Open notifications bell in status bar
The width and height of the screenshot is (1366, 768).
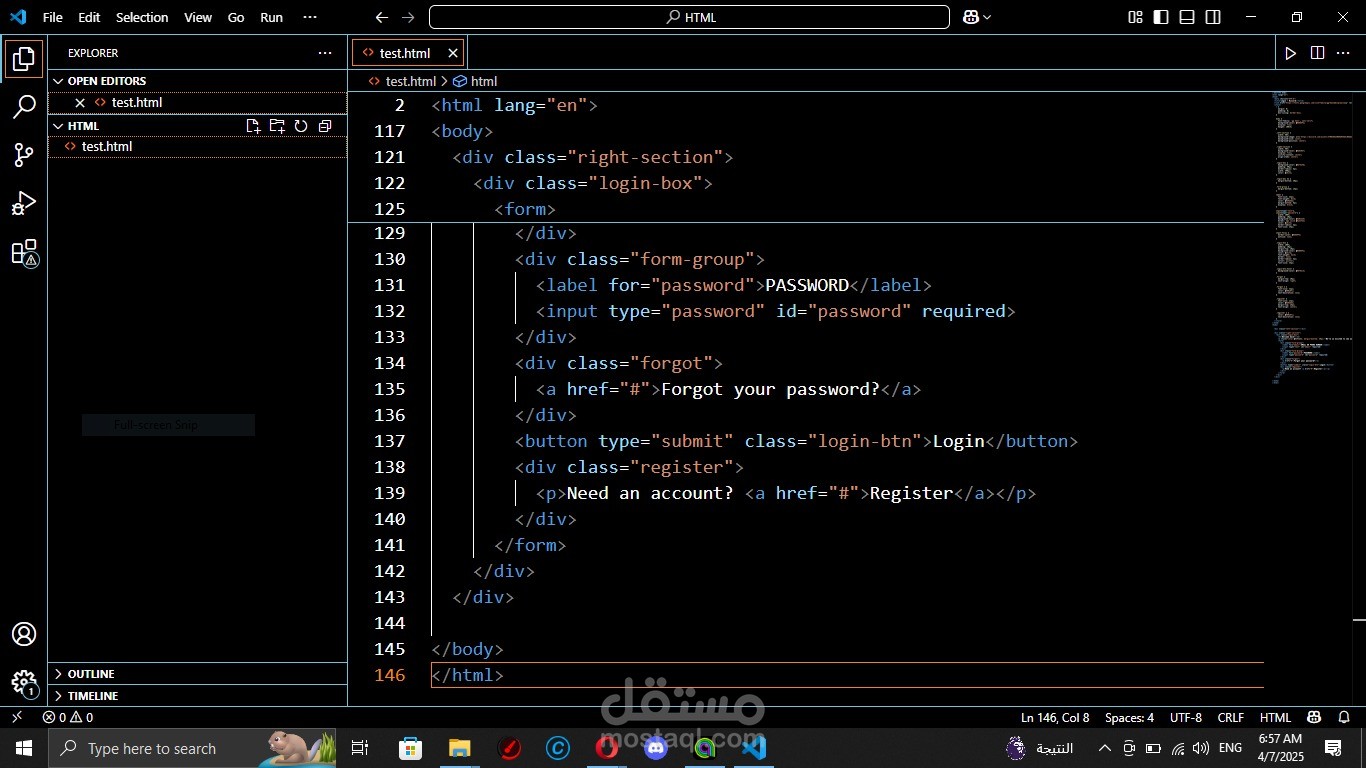tap(1342, 717)
